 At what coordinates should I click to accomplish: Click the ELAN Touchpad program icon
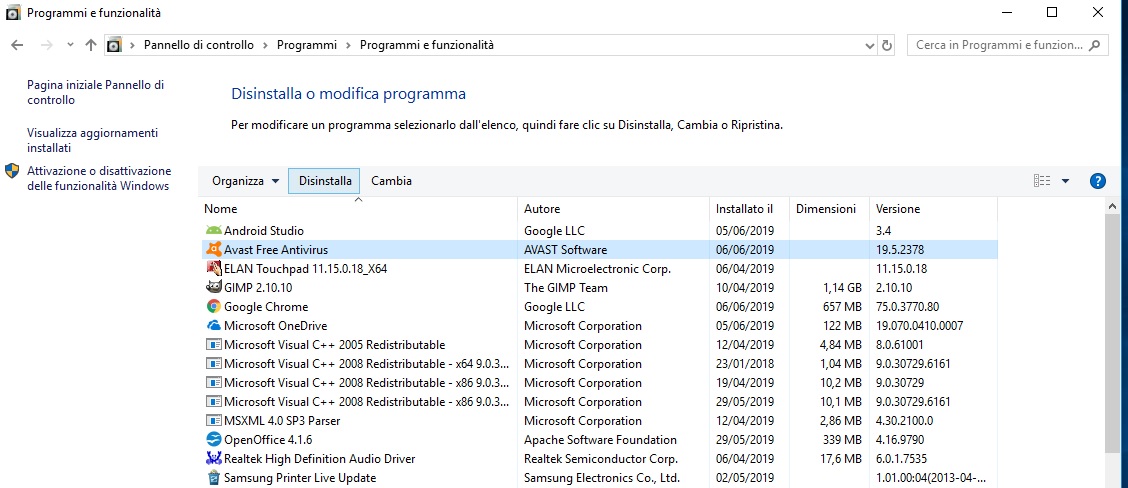coord(213,268)
